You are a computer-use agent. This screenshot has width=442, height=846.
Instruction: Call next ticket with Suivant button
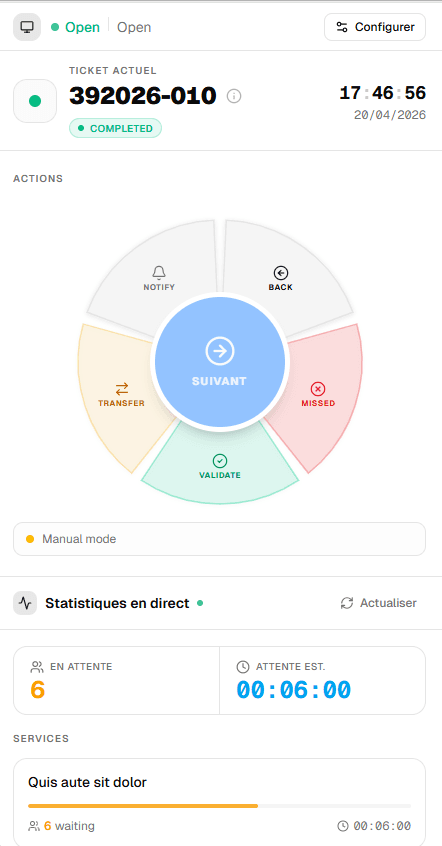[220, 361]
